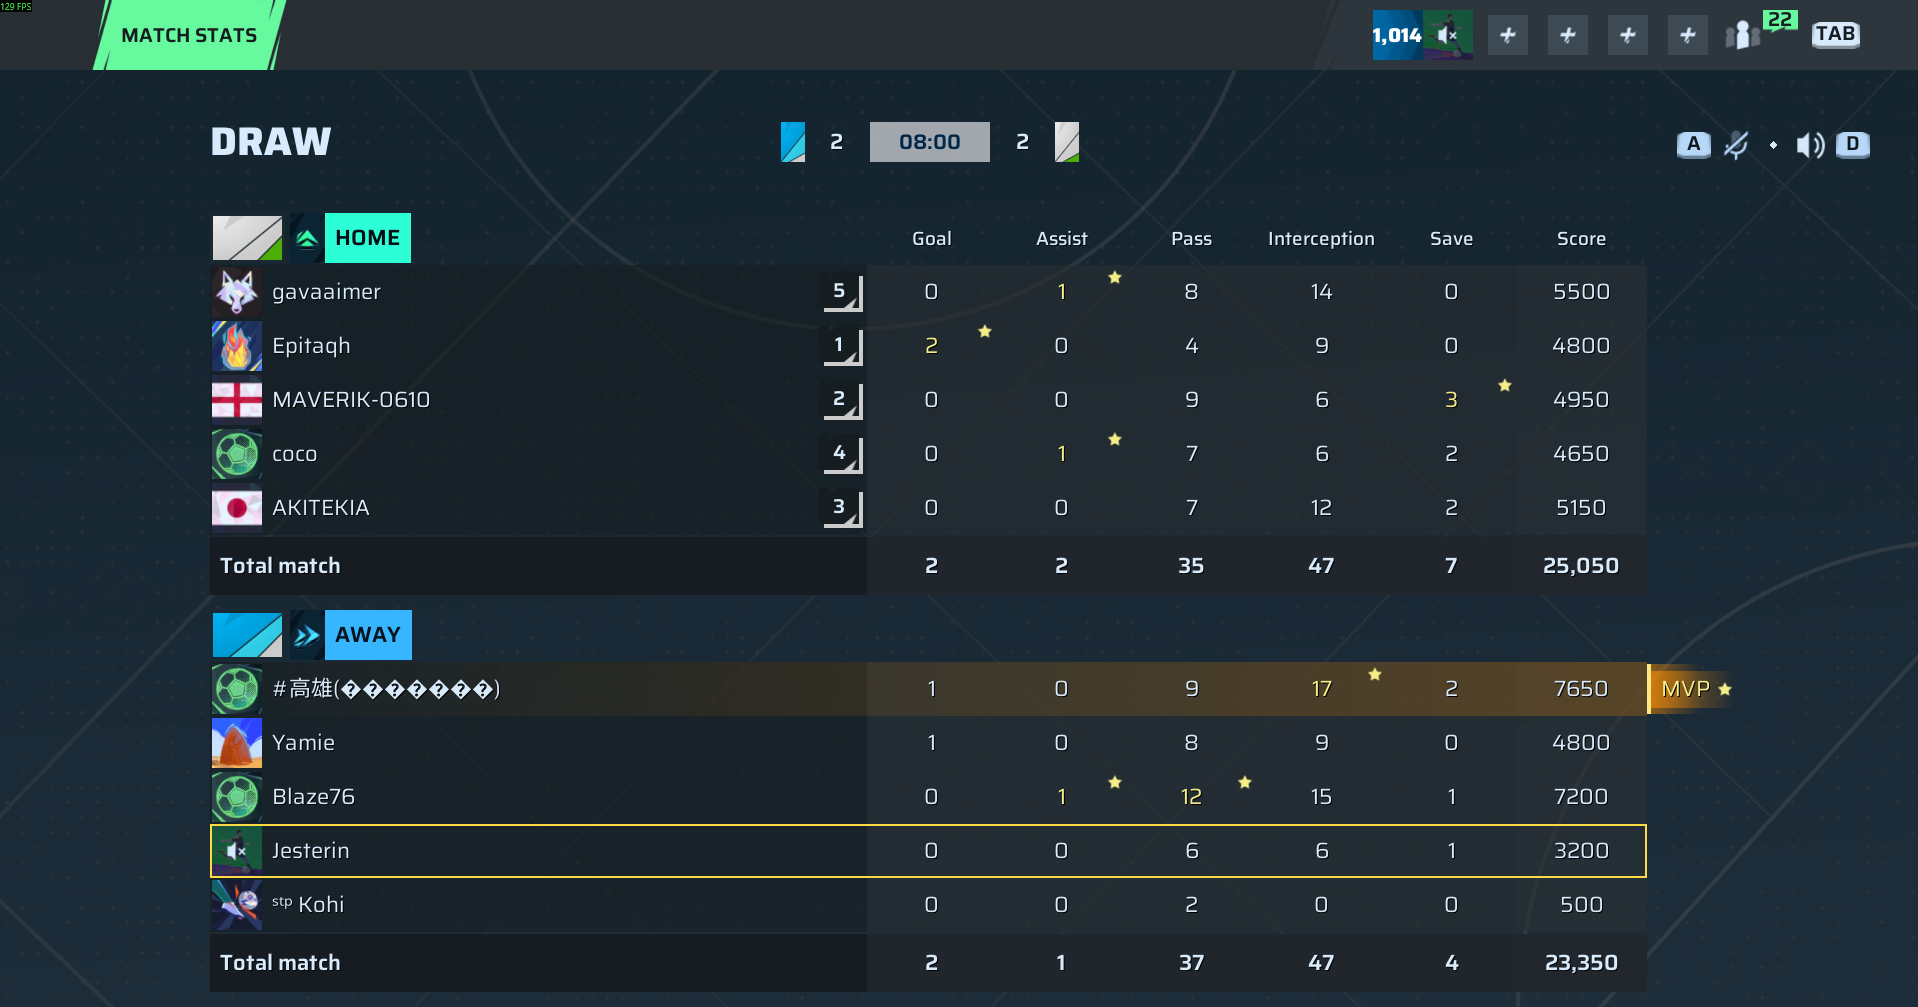
Task: Select the AWAY team label
Action: pos(367,635)
